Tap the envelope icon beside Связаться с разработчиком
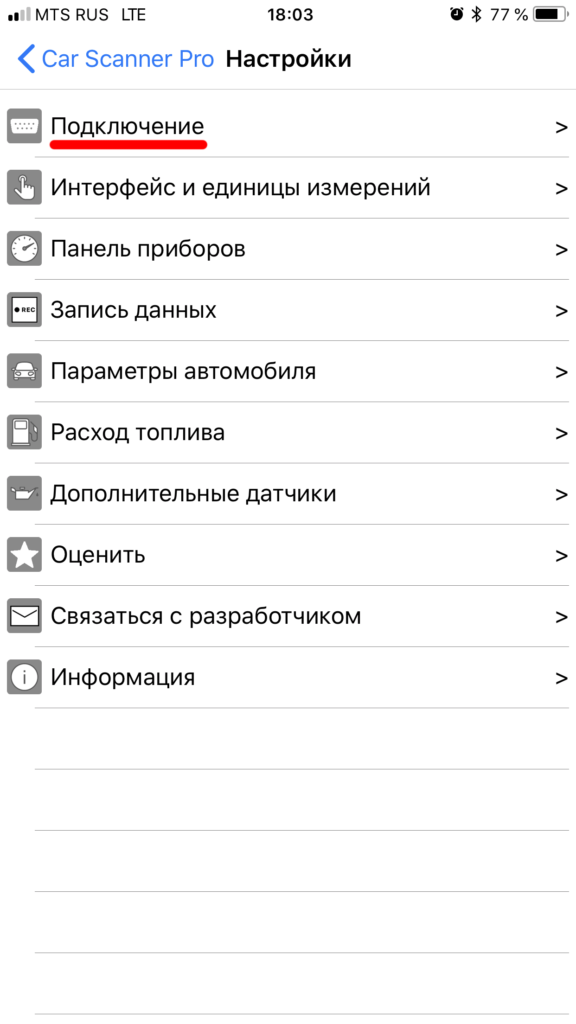The height and width of the screenshot is (1024, 576). click(x=24, y=616)
